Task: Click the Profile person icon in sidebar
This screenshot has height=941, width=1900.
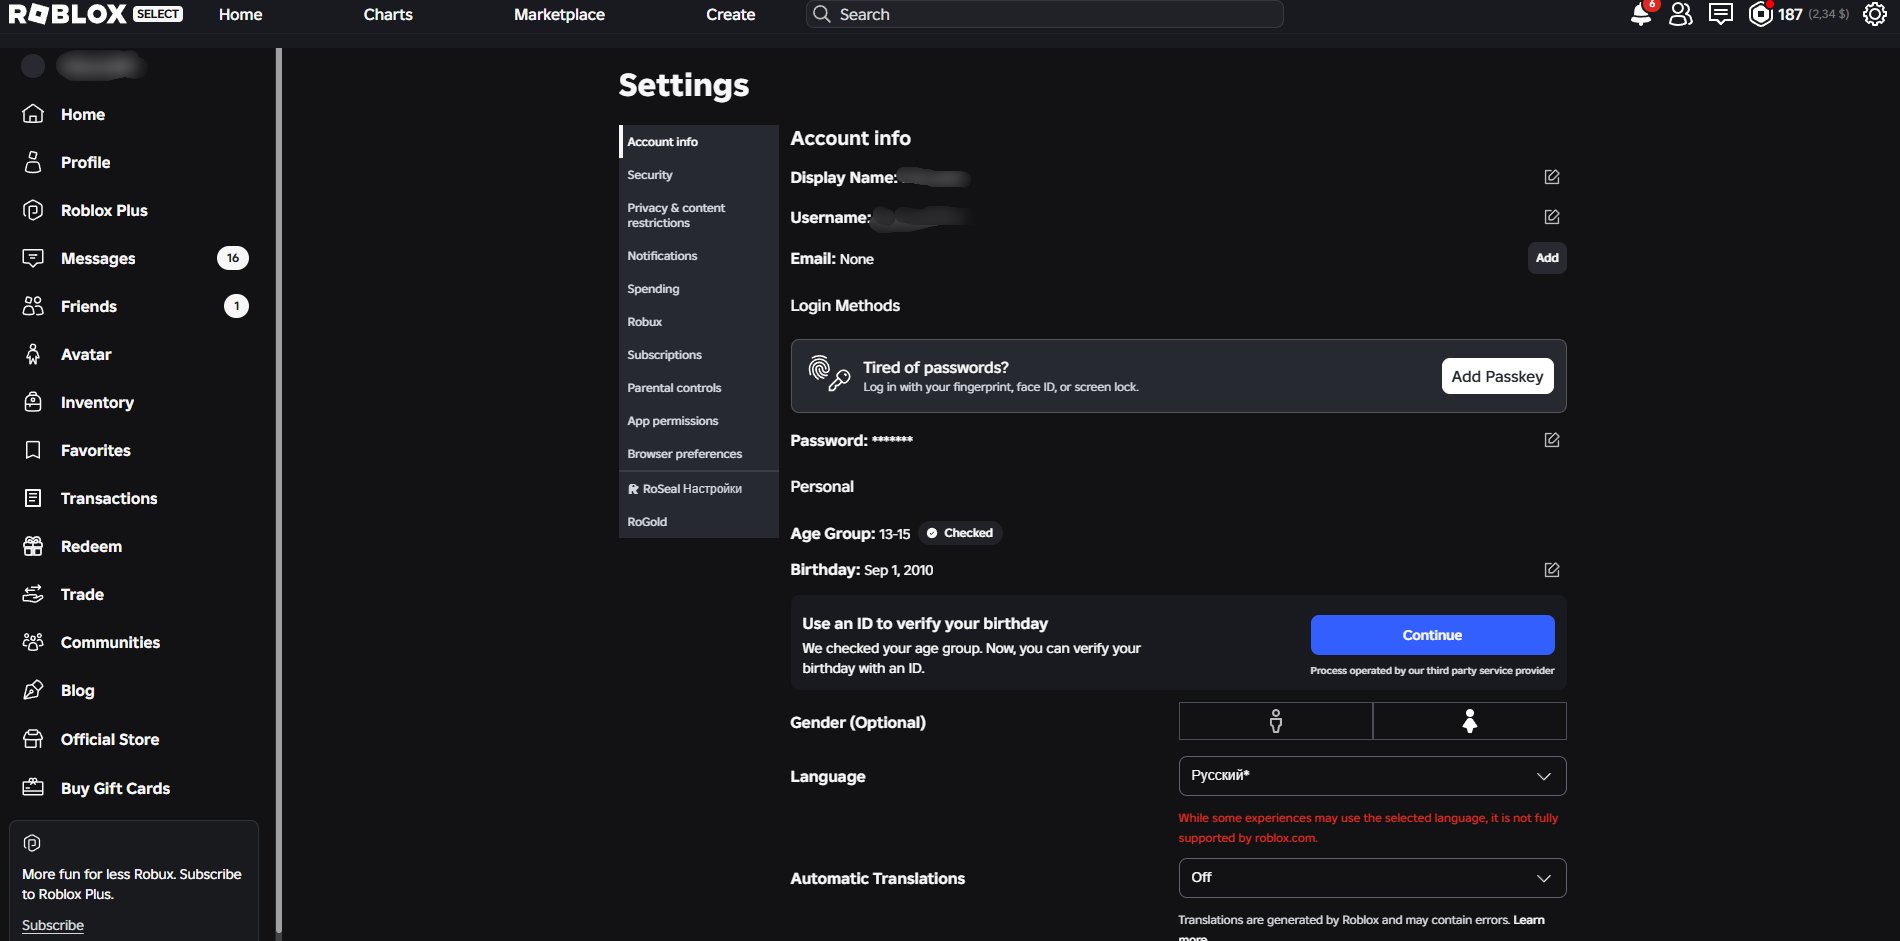Action: point(33,162)
